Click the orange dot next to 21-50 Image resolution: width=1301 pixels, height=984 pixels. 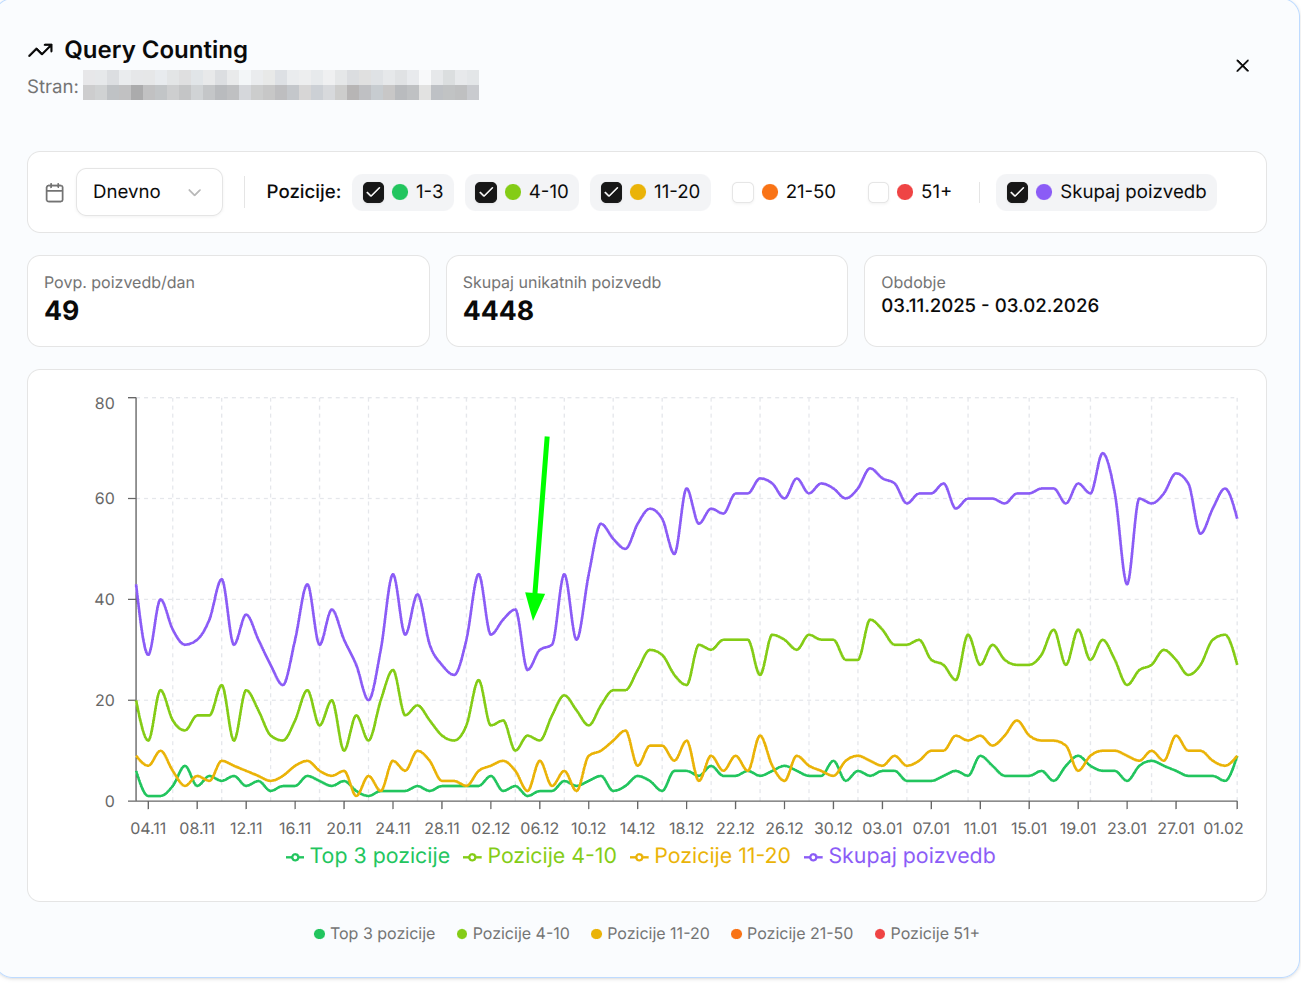point(768,192)
